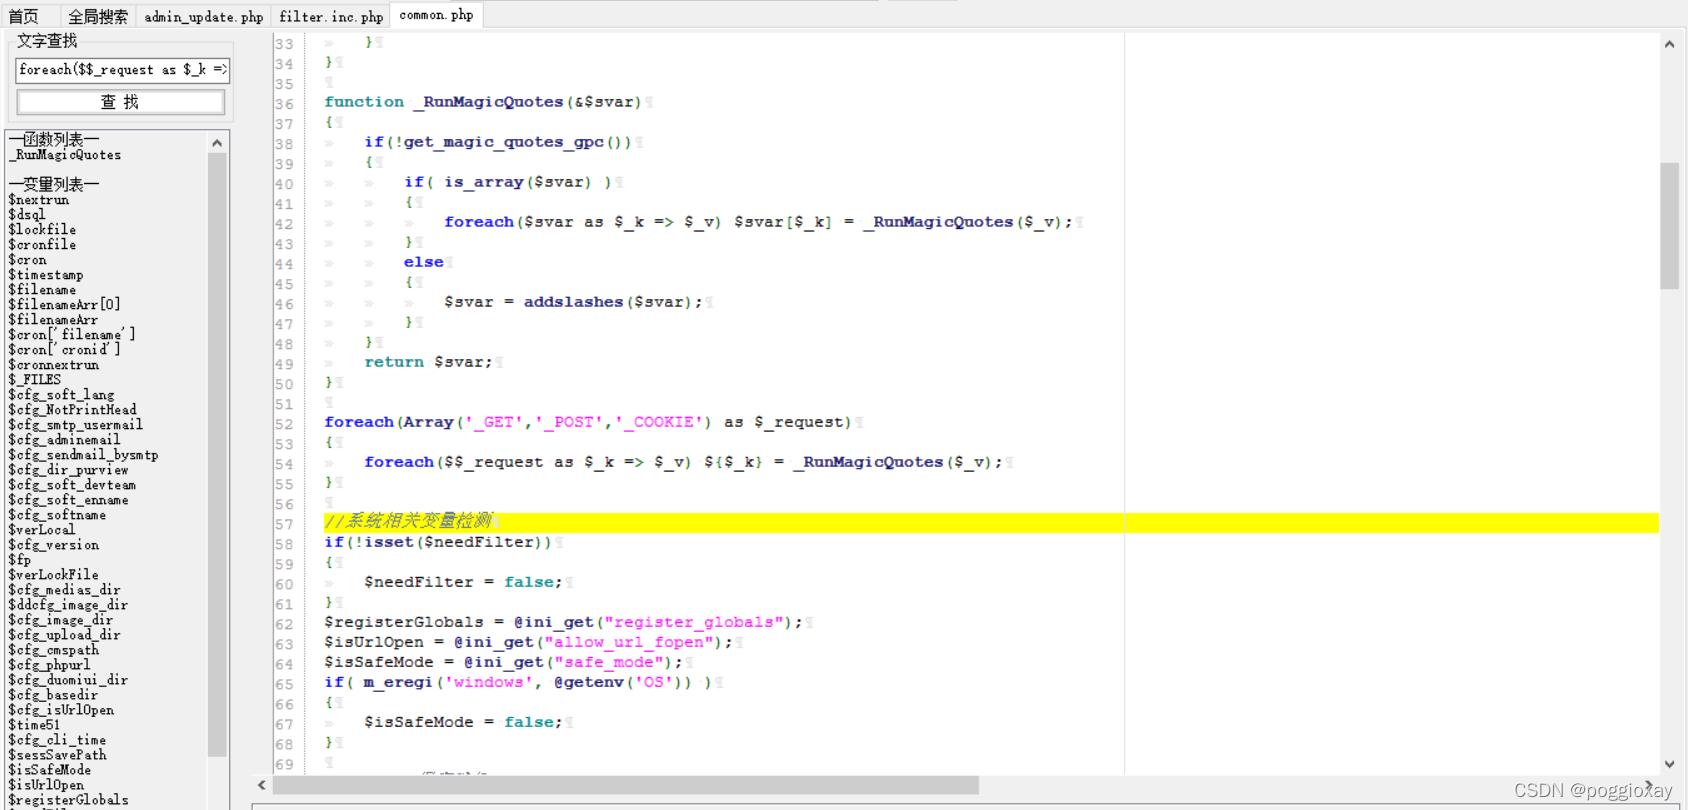Select $cfg_version variable entry
Screen dimensions: 1688x810
(x=54, y=545)
